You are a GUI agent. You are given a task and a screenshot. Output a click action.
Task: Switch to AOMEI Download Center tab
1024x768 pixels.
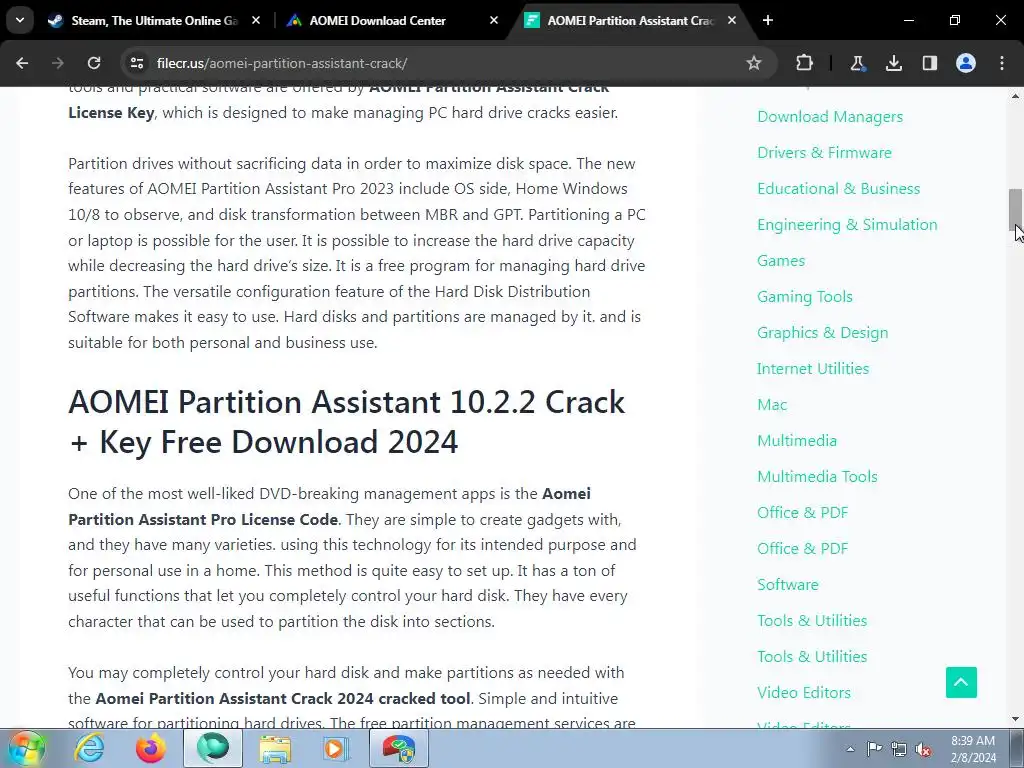point(391,20)
